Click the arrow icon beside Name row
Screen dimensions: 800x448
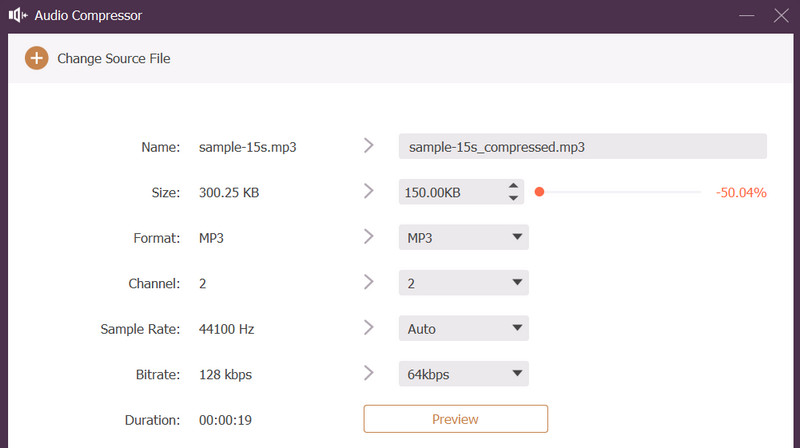point(369,146)
